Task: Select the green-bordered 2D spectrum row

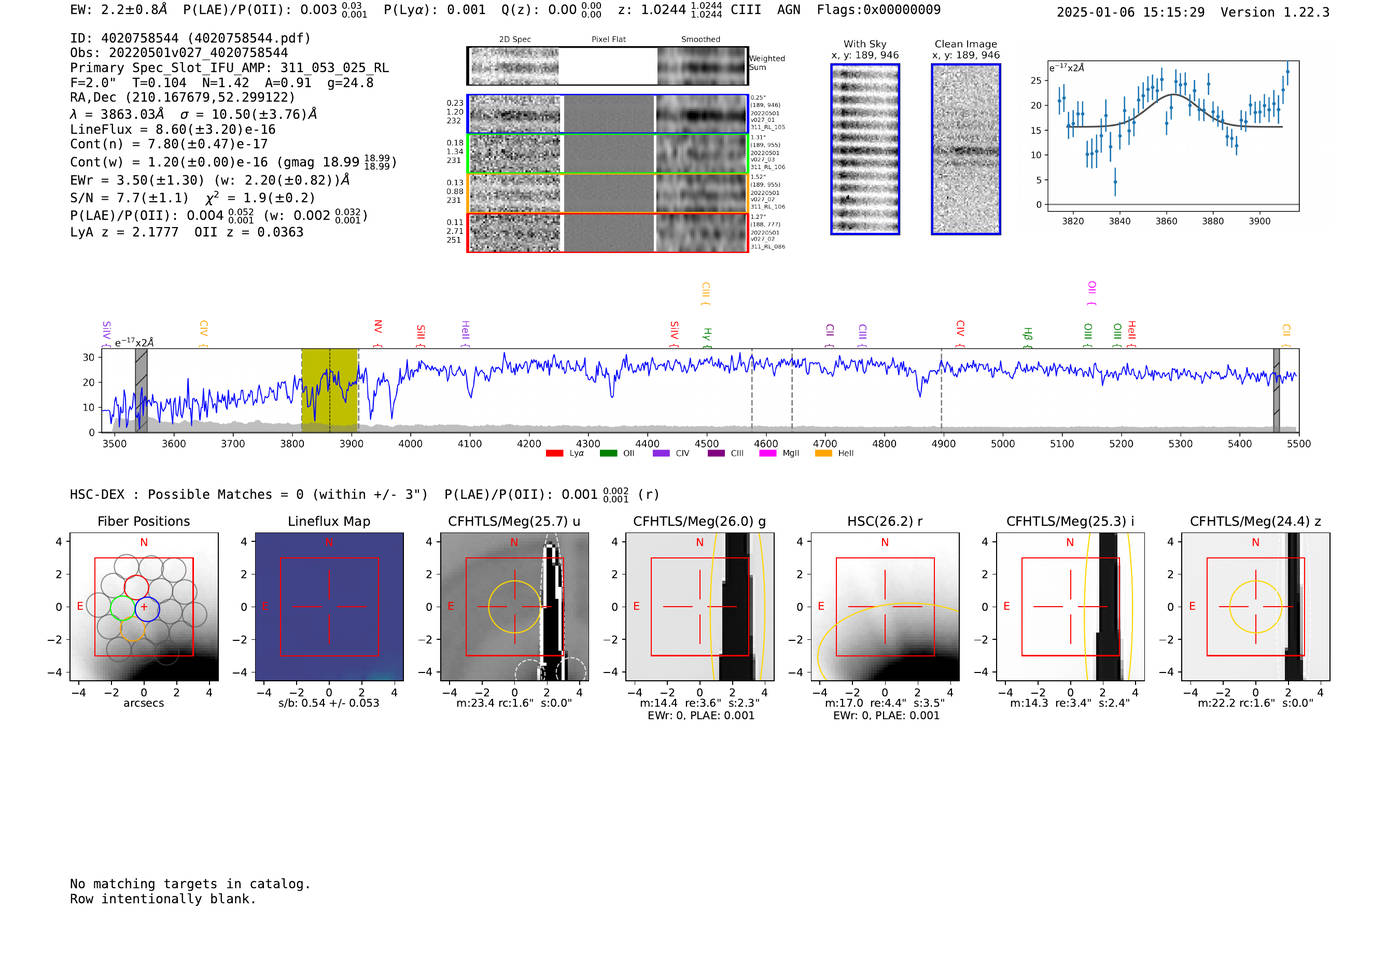Action: [608, 153]
